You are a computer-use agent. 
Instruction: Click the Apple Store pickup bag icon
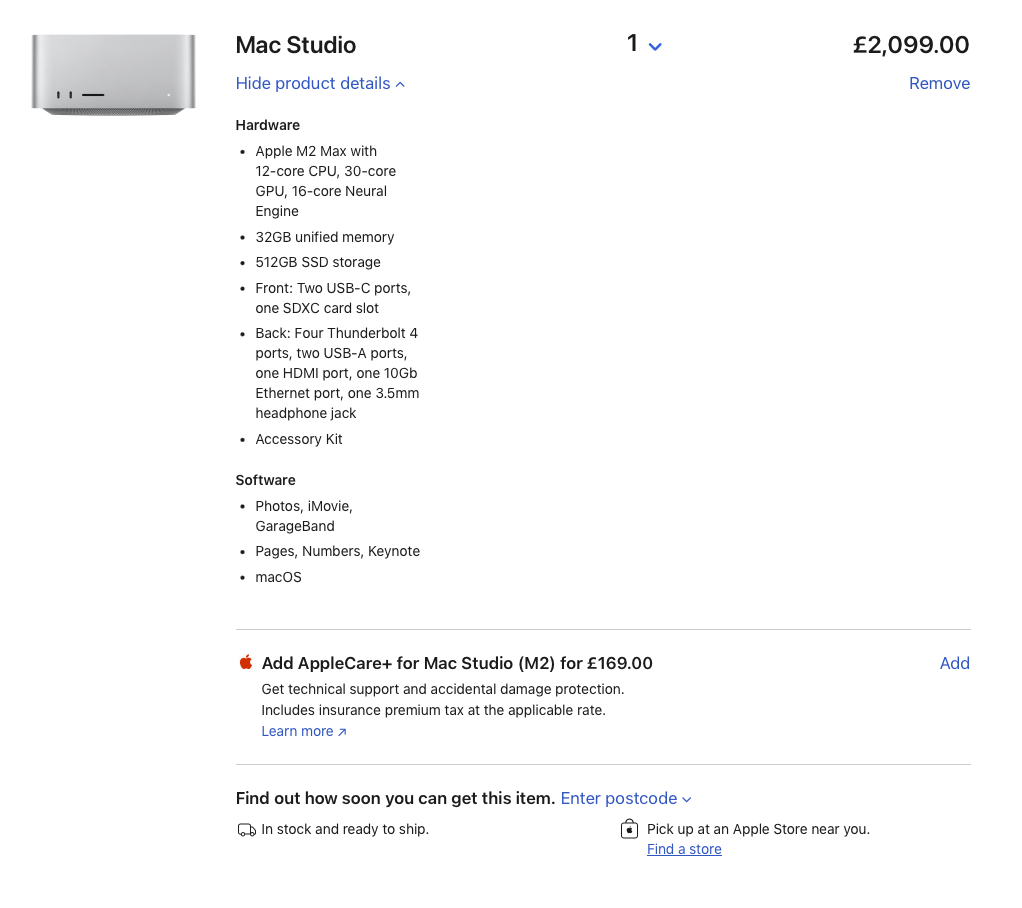click(x=629, y=829)
